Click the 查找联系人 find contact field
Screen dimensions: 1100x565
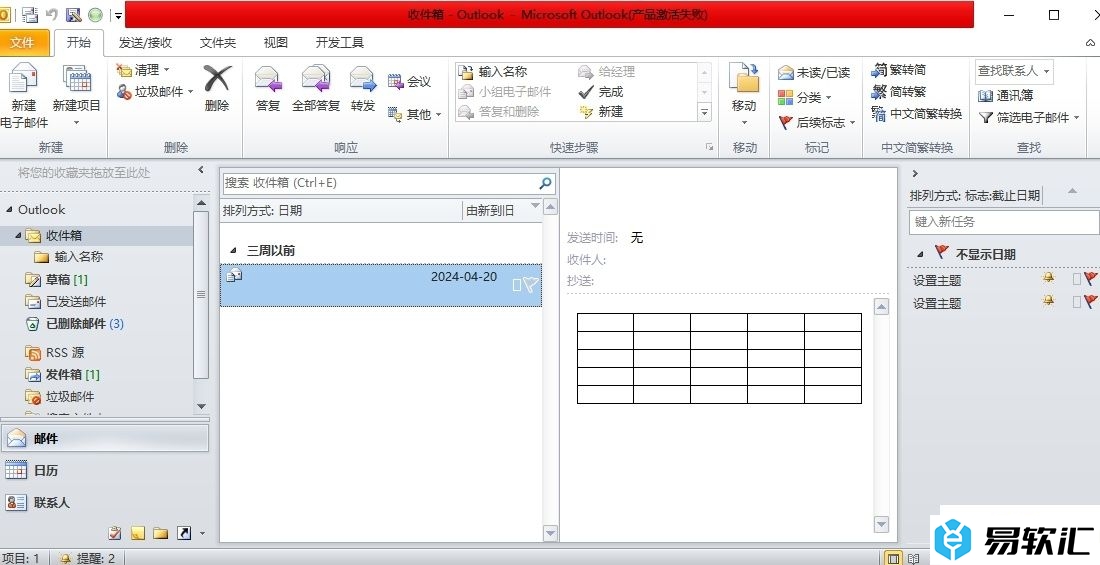coord(1014,71)
